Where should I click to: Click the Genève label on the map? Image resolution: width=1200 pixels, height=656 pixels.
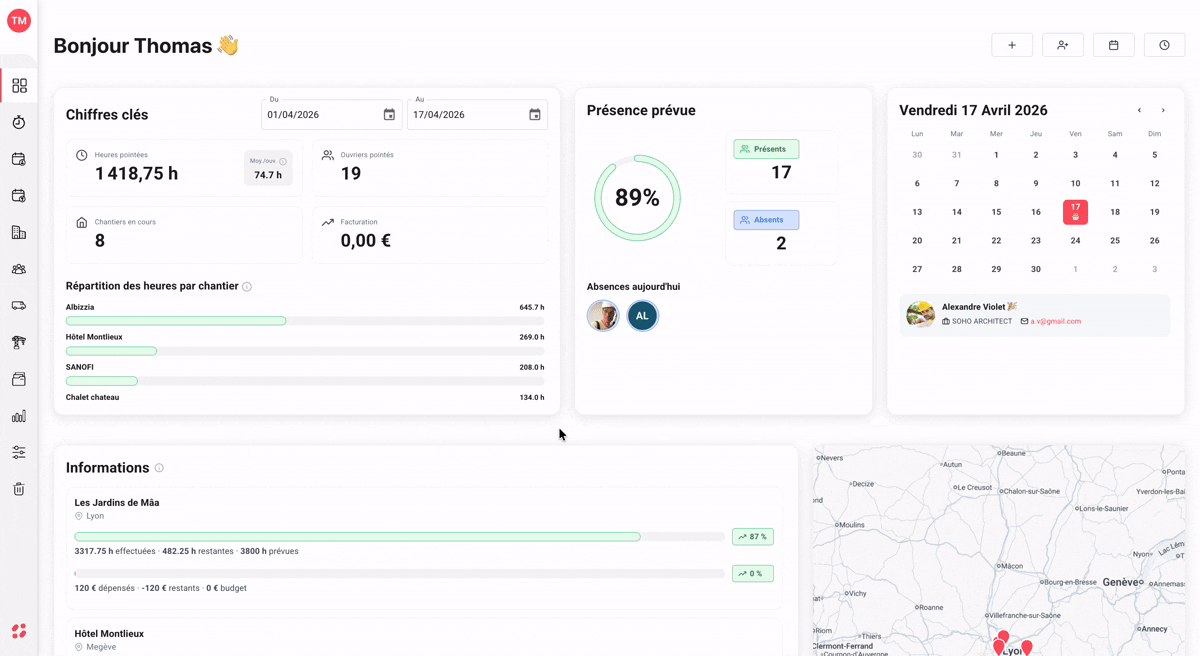1122,582
